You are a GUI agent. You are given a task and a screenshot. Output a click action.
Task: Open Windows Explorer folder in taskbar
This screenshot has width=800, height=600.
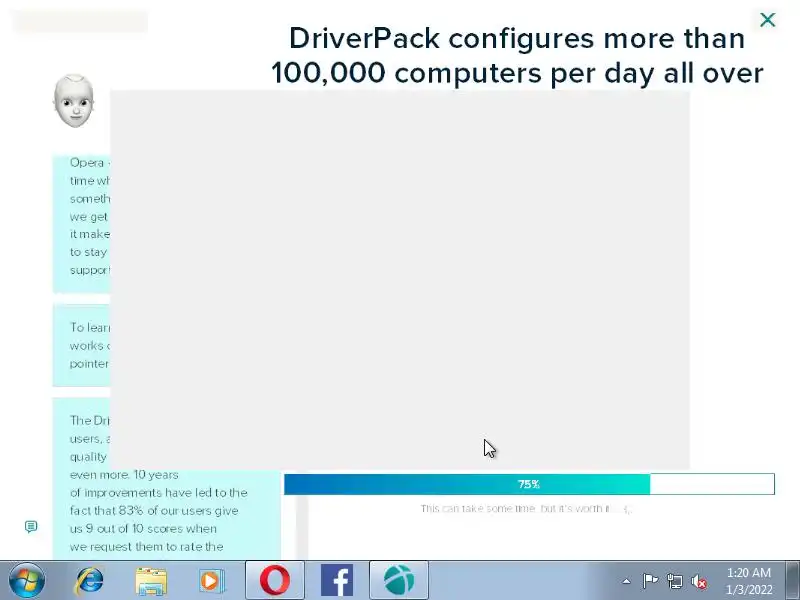[x=151, y=581]
